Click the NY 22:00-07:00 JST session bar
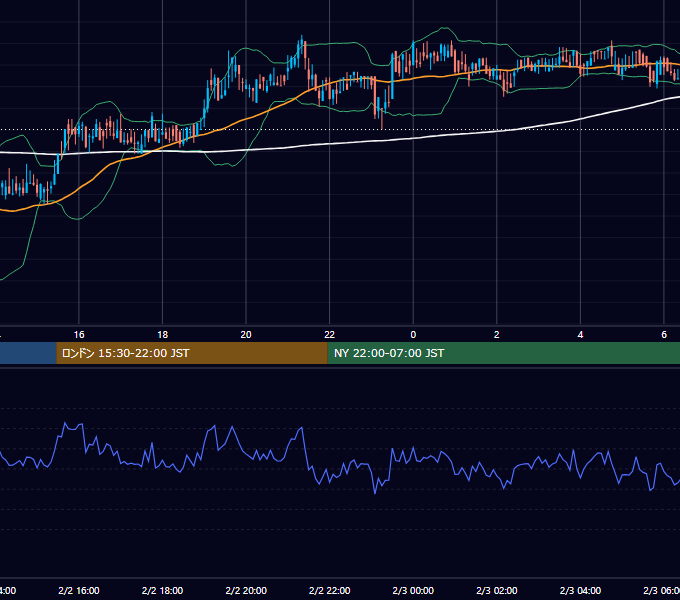 [x=503, y=353]
